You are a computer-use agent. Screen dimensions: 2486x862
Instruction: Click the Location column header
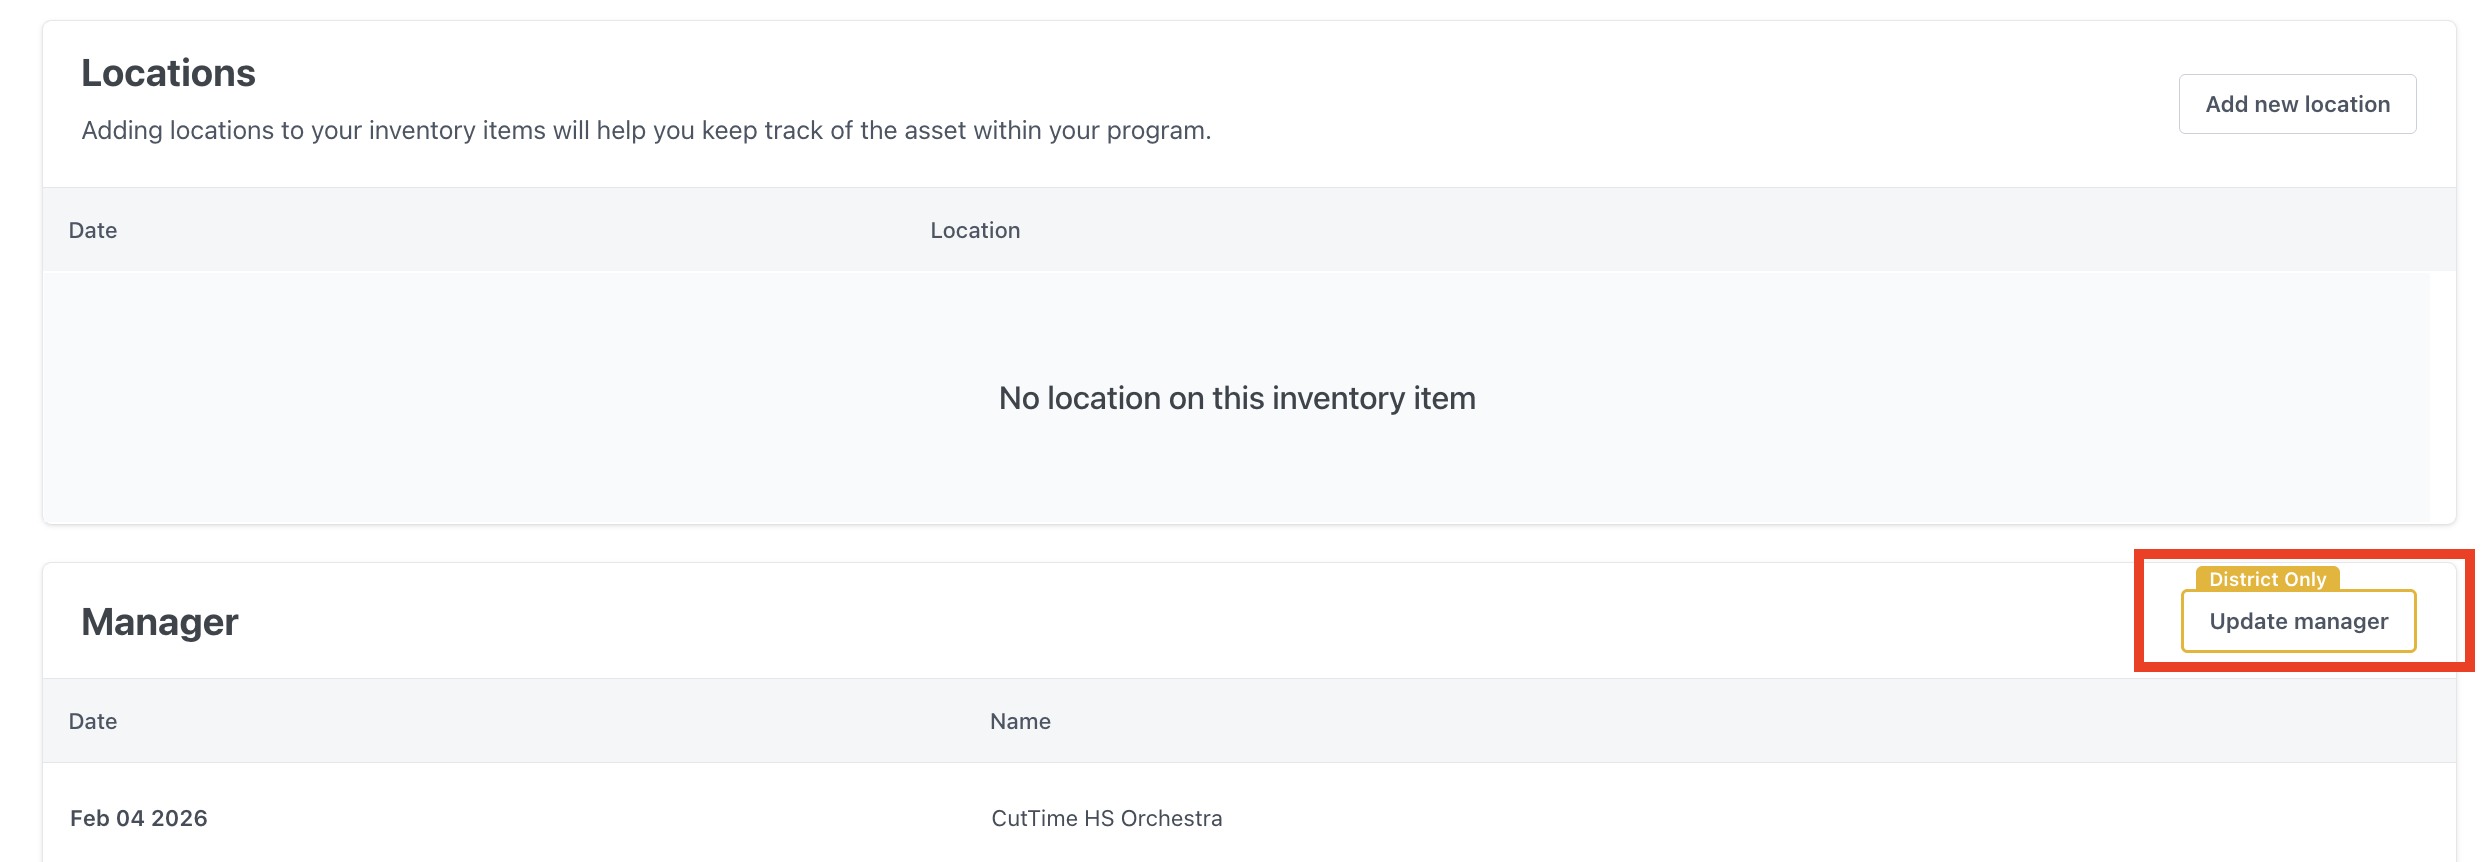tap(975, 230)
